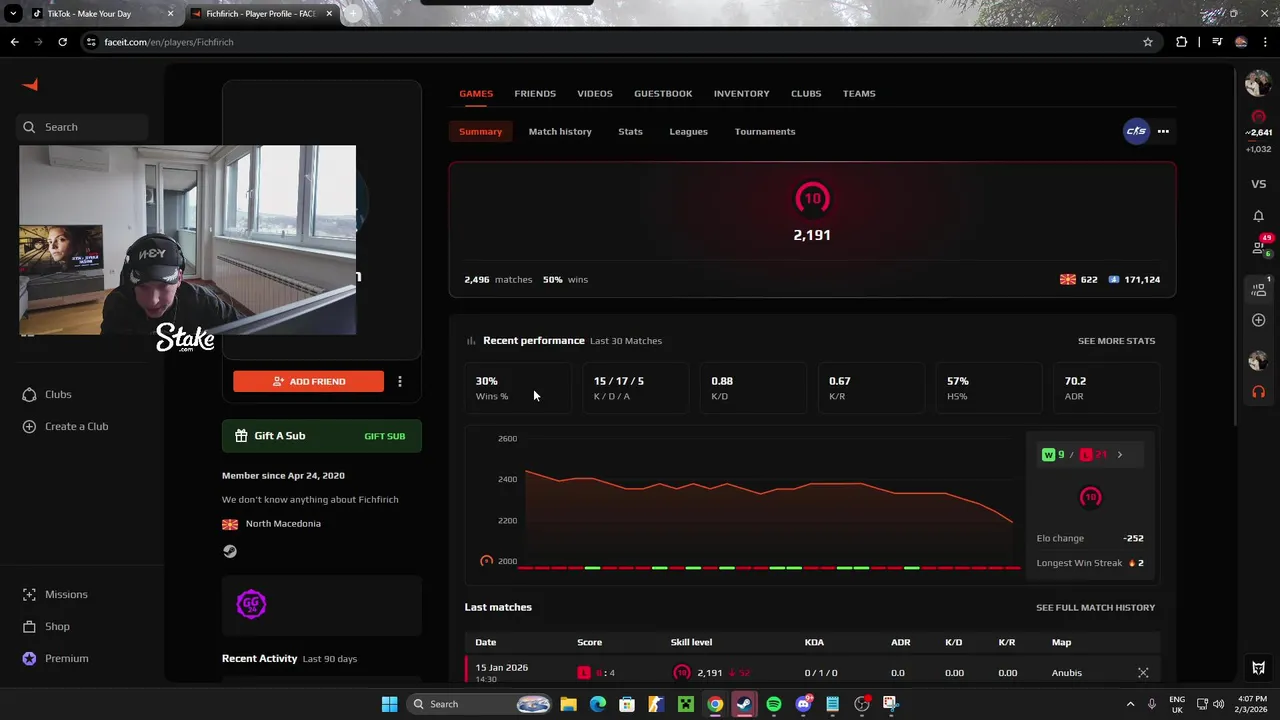Open the Teams tab
Image resolution: width=1280 pixels, height=720 pixels.
(859, 93)
